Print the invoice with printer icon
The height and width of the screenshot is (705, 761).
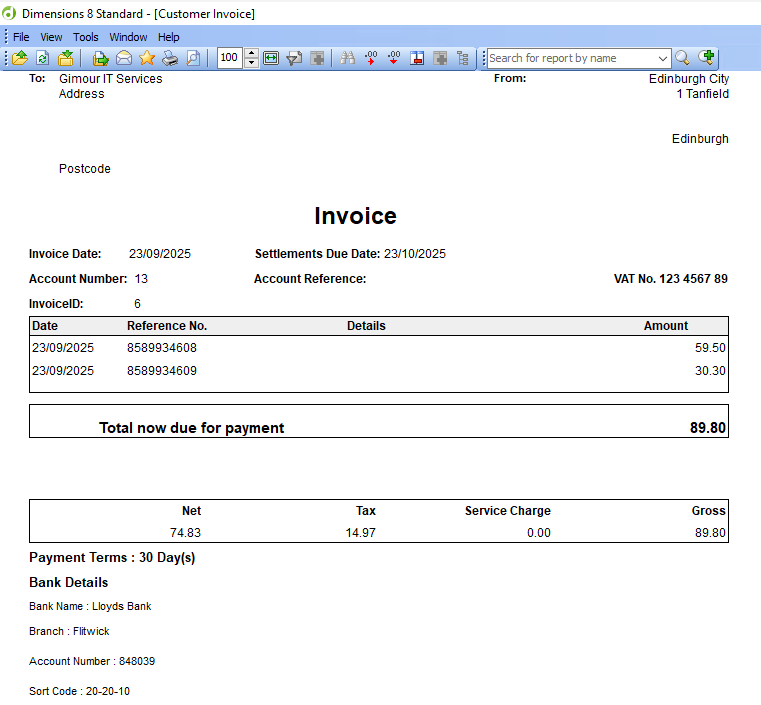[x=170, y=58]
